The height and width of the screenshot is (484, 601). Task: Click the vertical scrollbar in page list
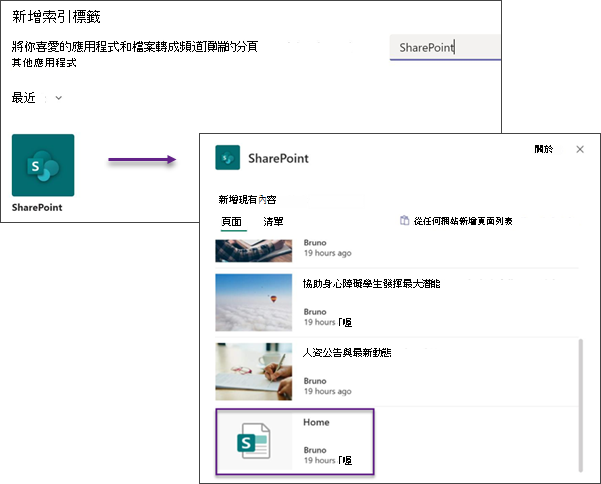[580, 405]
